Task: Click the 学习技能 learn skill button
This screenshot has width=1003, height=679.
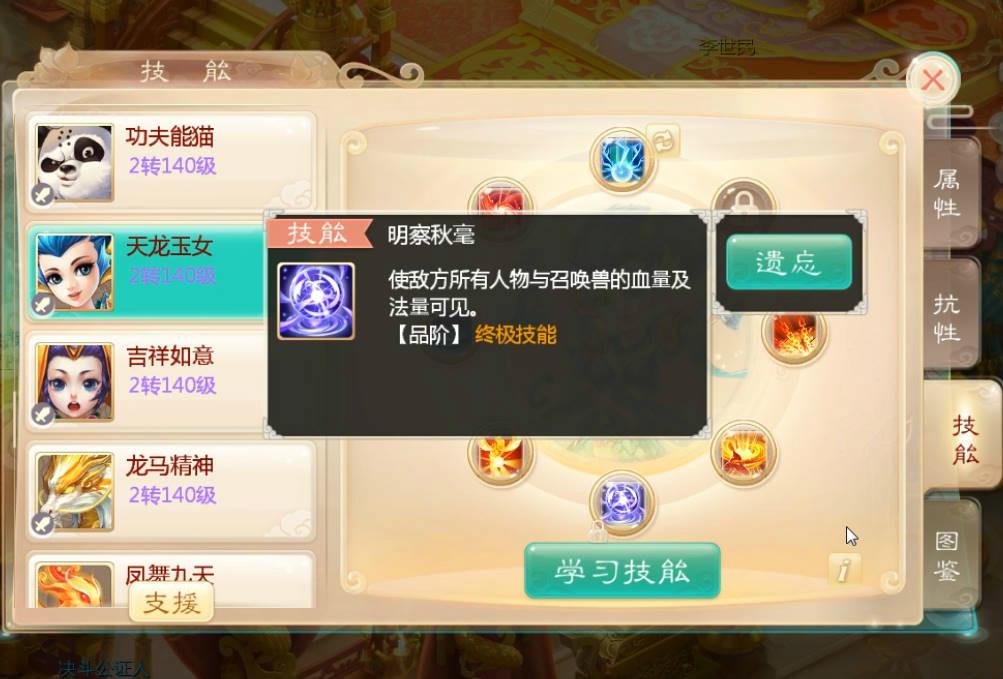Action: pyautogui.click(x=622, y=571)
